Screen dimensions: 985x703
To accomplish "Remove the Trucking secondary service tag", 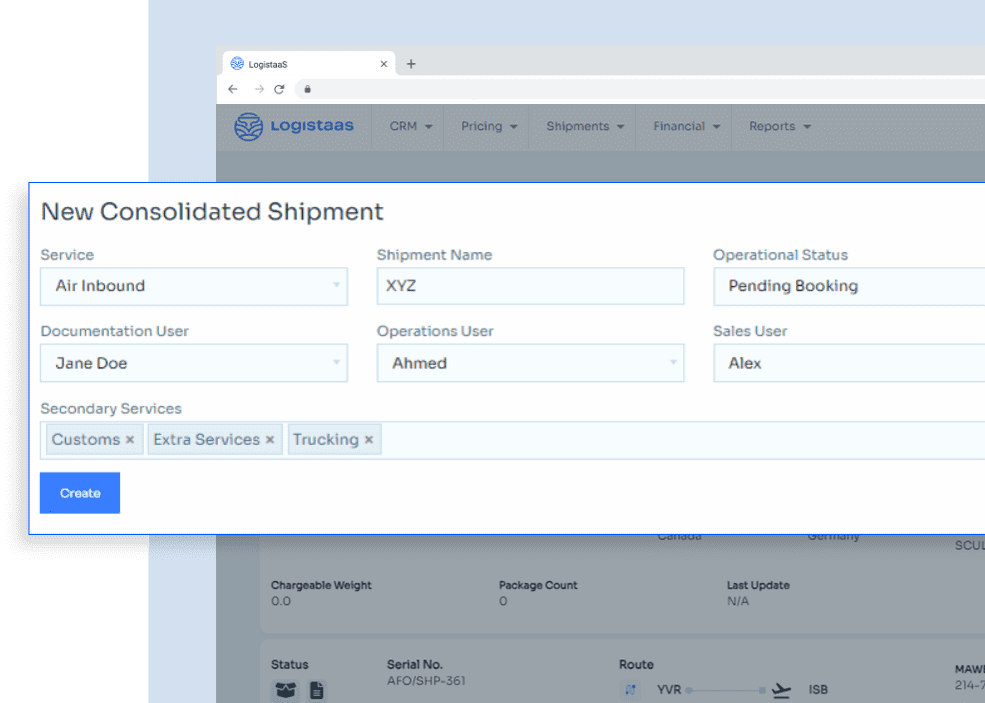I will coord(369,440).
